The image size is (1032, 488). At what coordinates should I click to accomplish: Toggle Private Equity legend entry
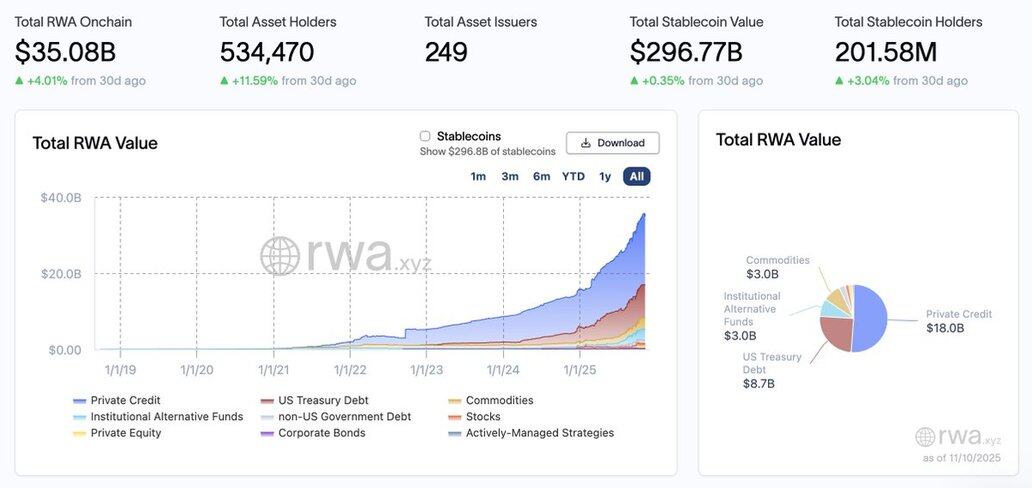pyautogui.click(x=79, y=433)
